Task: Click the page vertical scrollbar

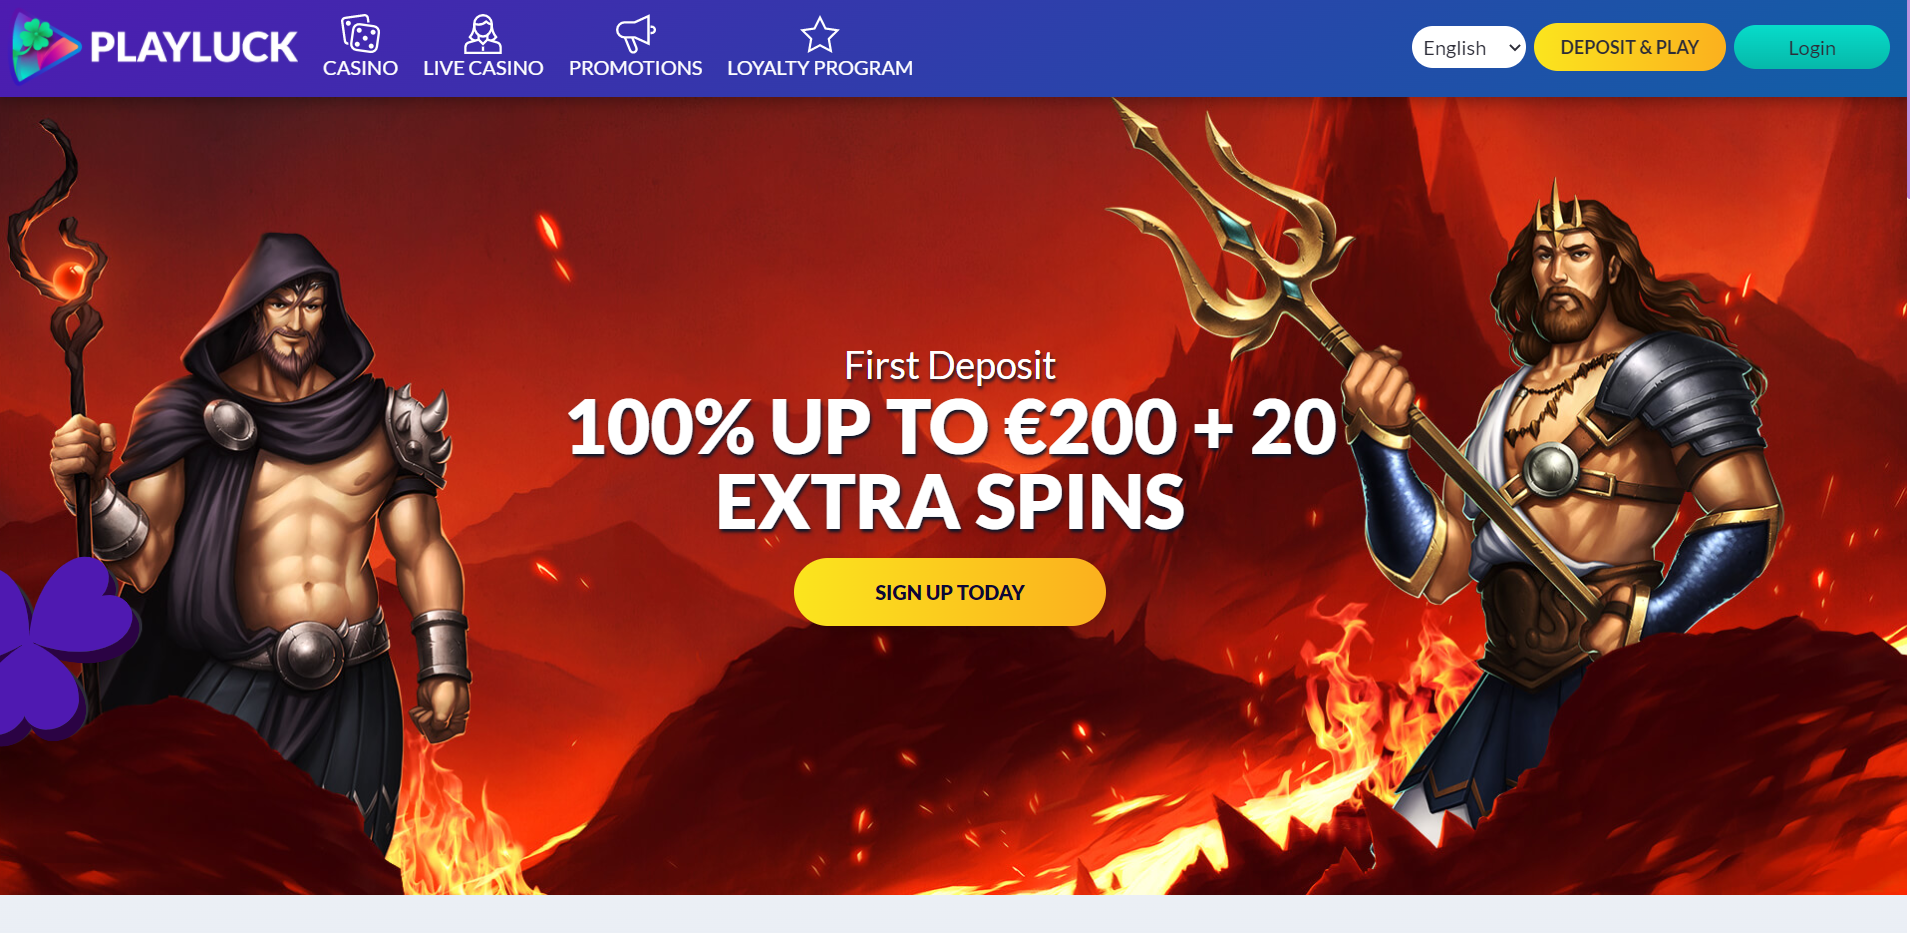Action: pos(1908,100)
